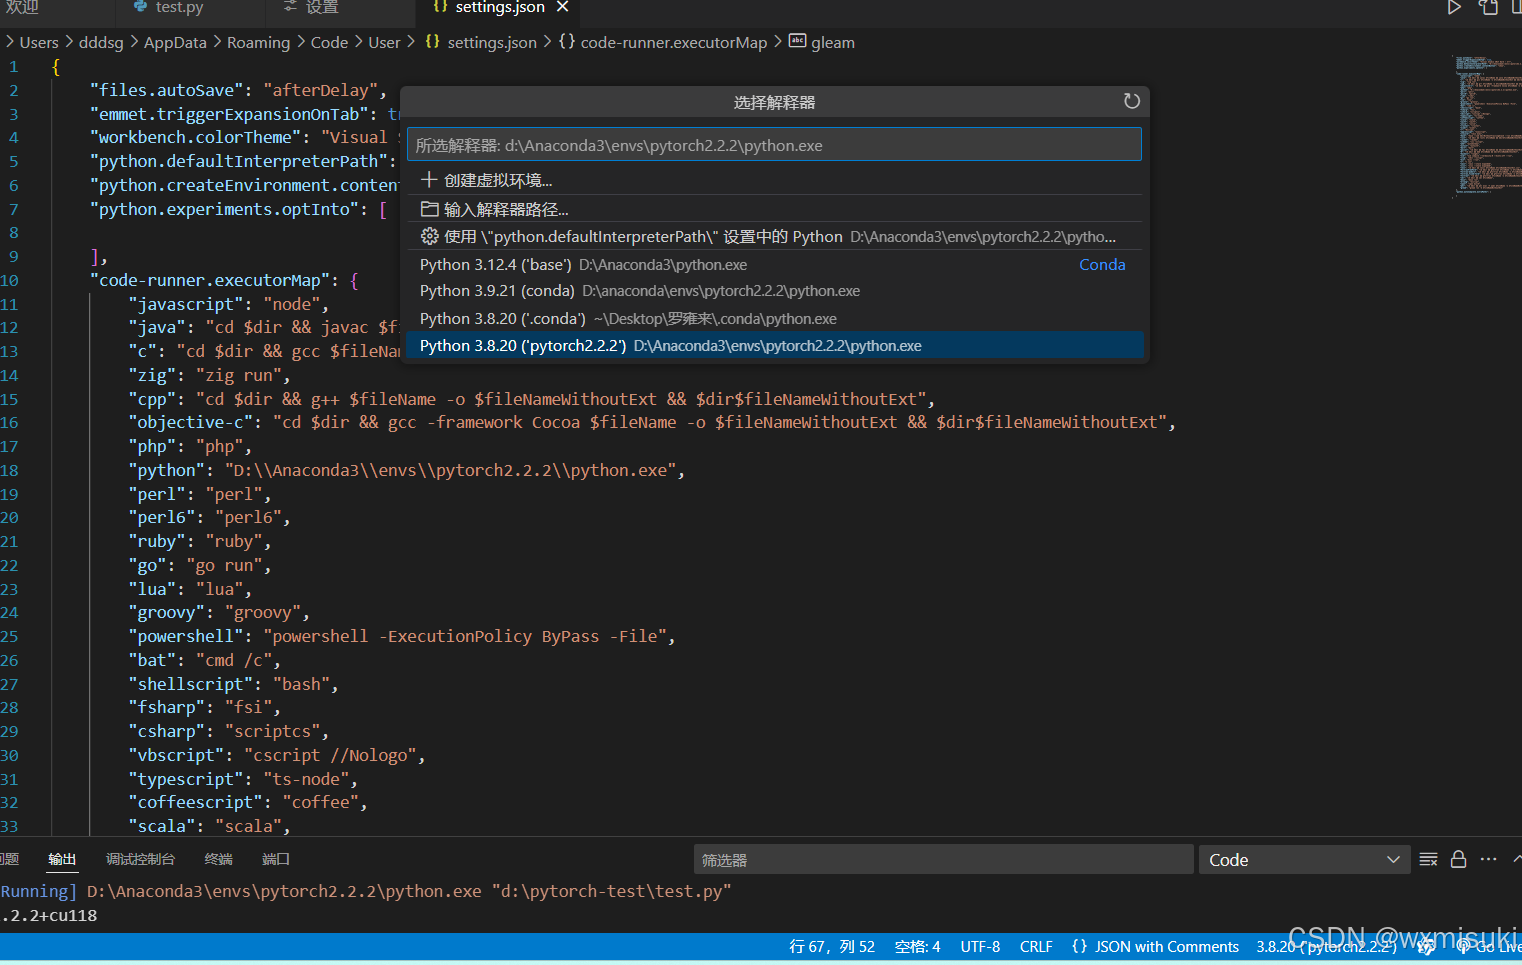Screen dimensions: 1522x965
Task: Run the current Python file
Action: [1453, 9]
